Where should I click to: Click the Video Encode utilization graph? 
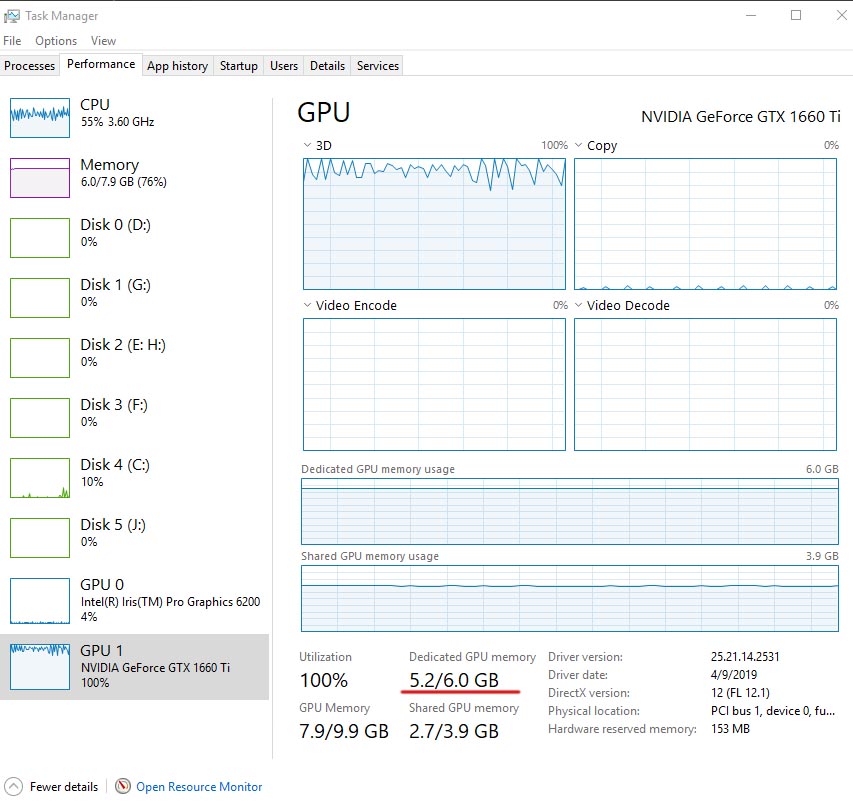[434, 384]
